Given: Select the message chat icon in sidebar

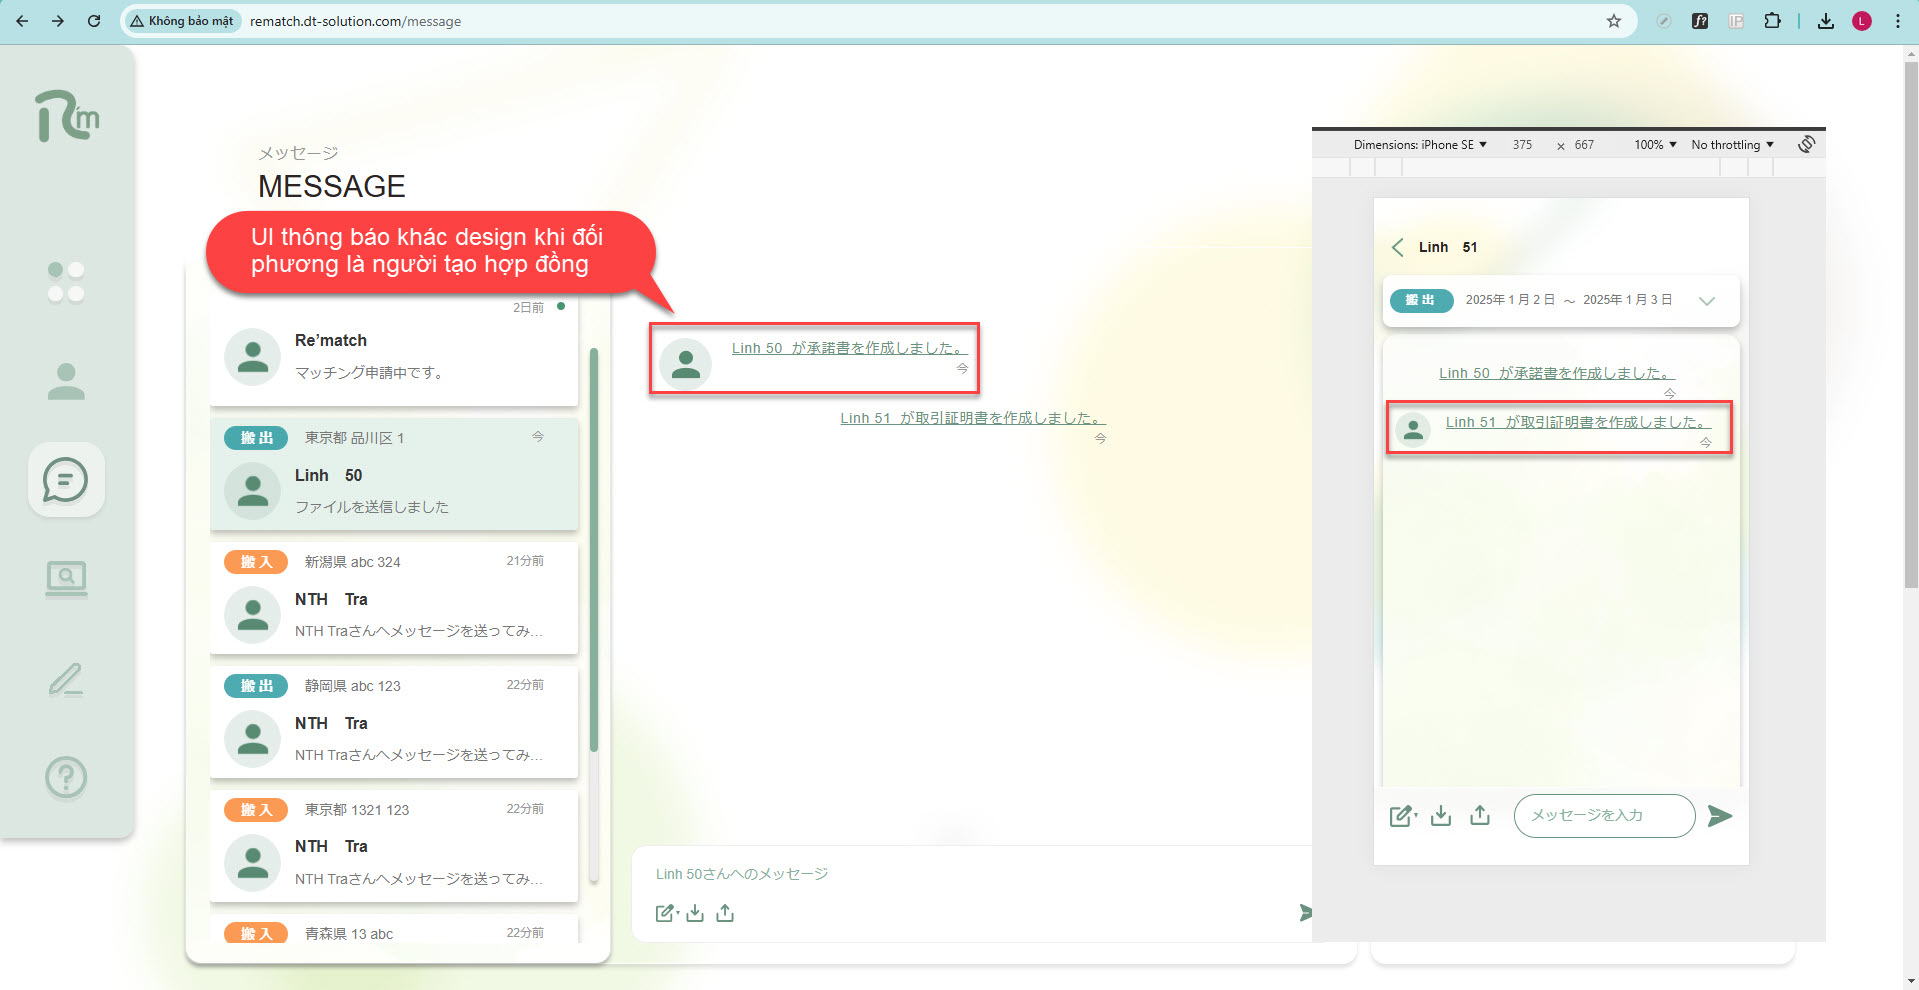Looking at the screenshot, I should click(66, 480).
